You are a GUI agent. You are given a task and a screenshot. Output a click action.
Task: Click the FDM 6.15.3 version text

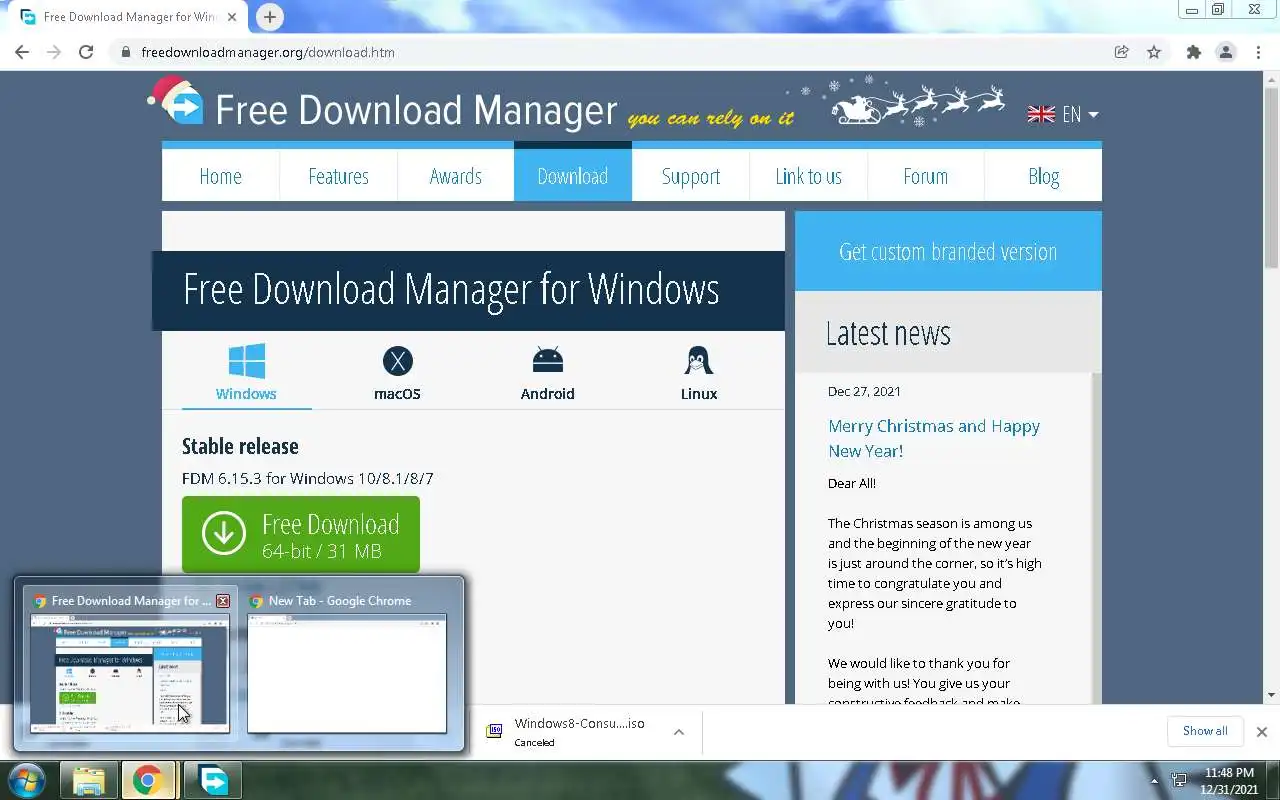click(307, 478)
